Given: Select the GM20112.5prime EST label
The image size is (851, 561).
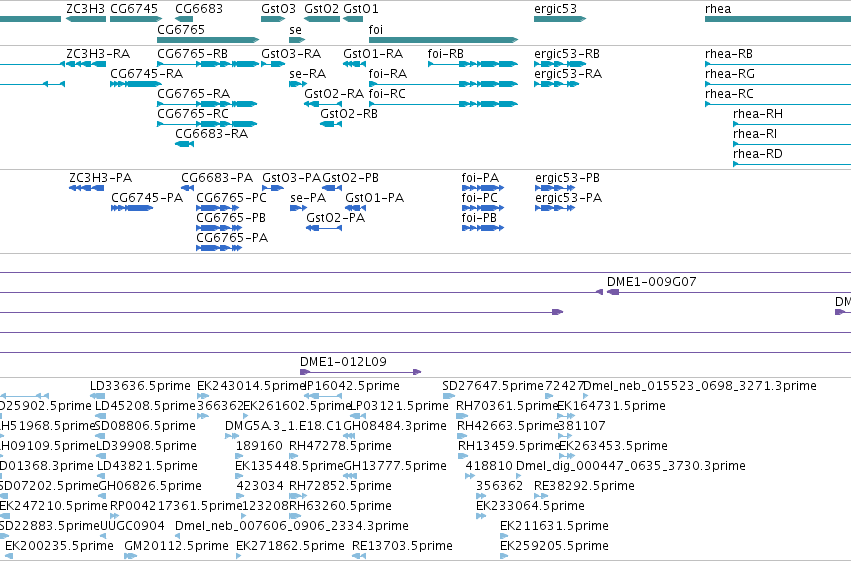Looking at the screenshot, I should 176,546.
